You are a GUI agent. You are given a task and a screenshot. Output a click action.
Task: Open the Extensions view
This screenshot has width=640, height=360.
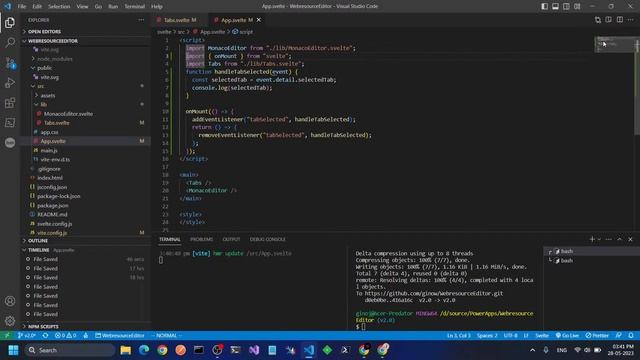(10, 102)
